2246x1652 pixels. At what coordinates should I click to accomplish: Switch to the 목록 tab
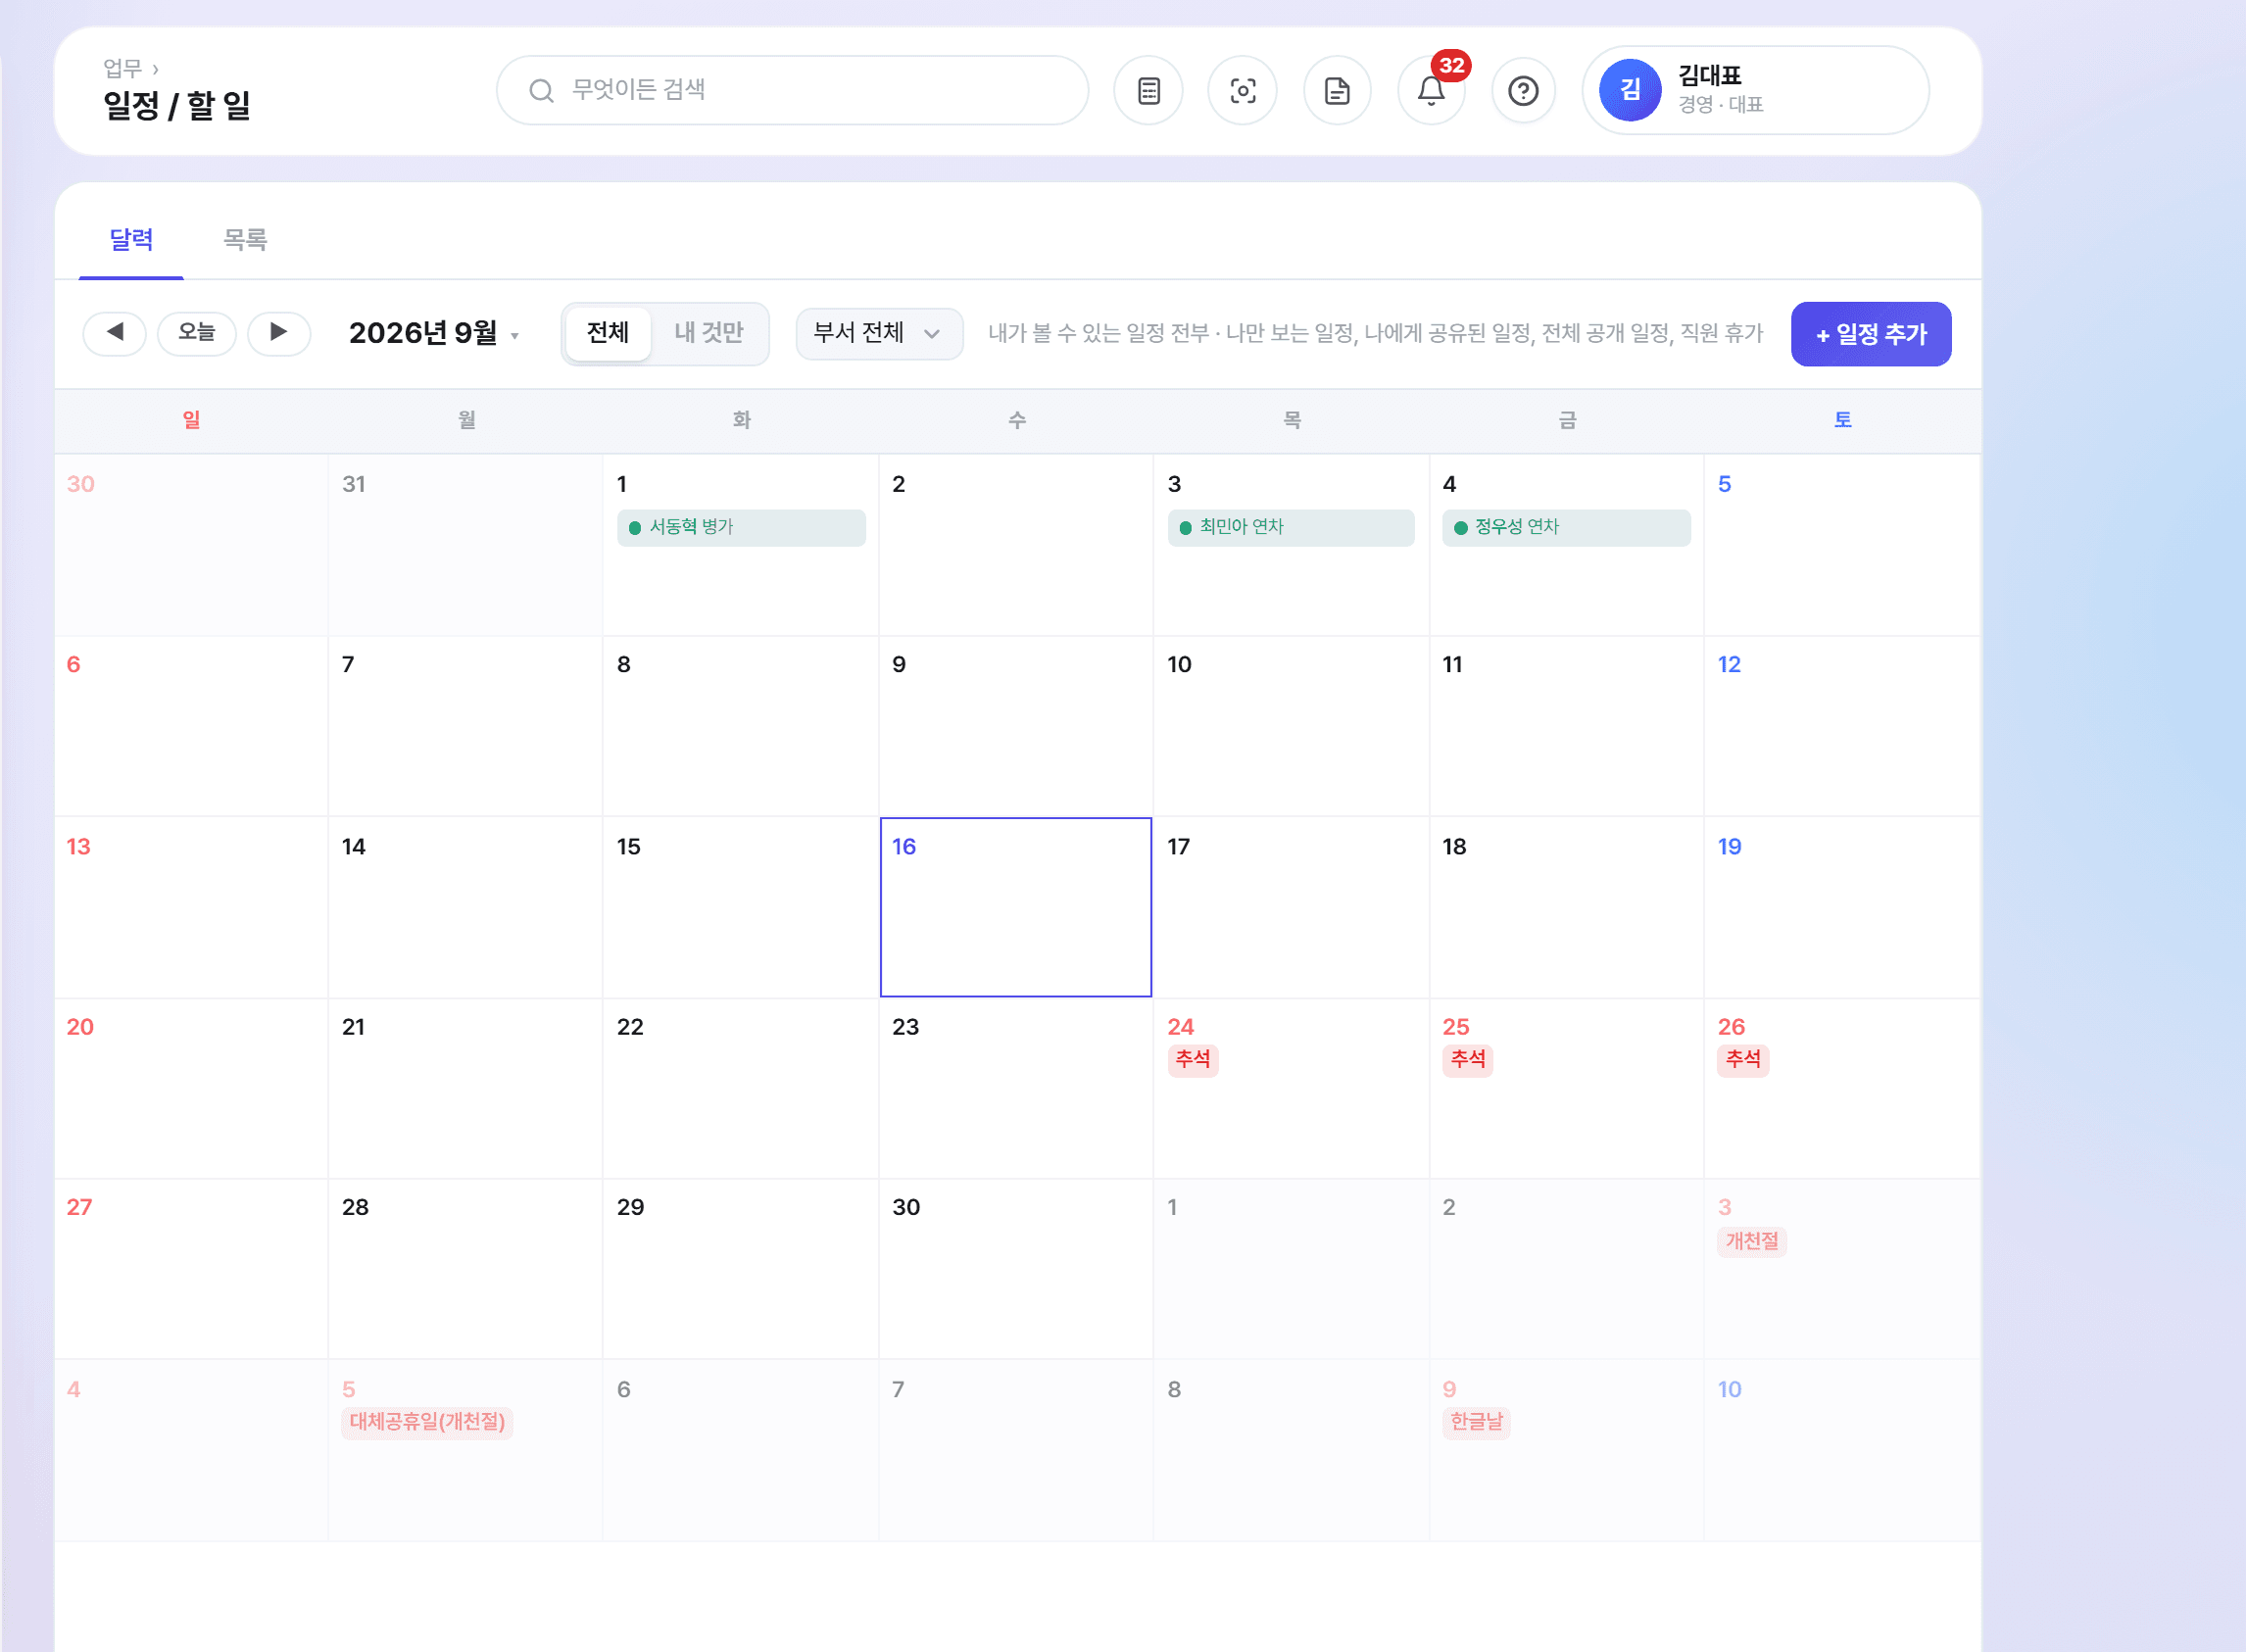point(245,240)
